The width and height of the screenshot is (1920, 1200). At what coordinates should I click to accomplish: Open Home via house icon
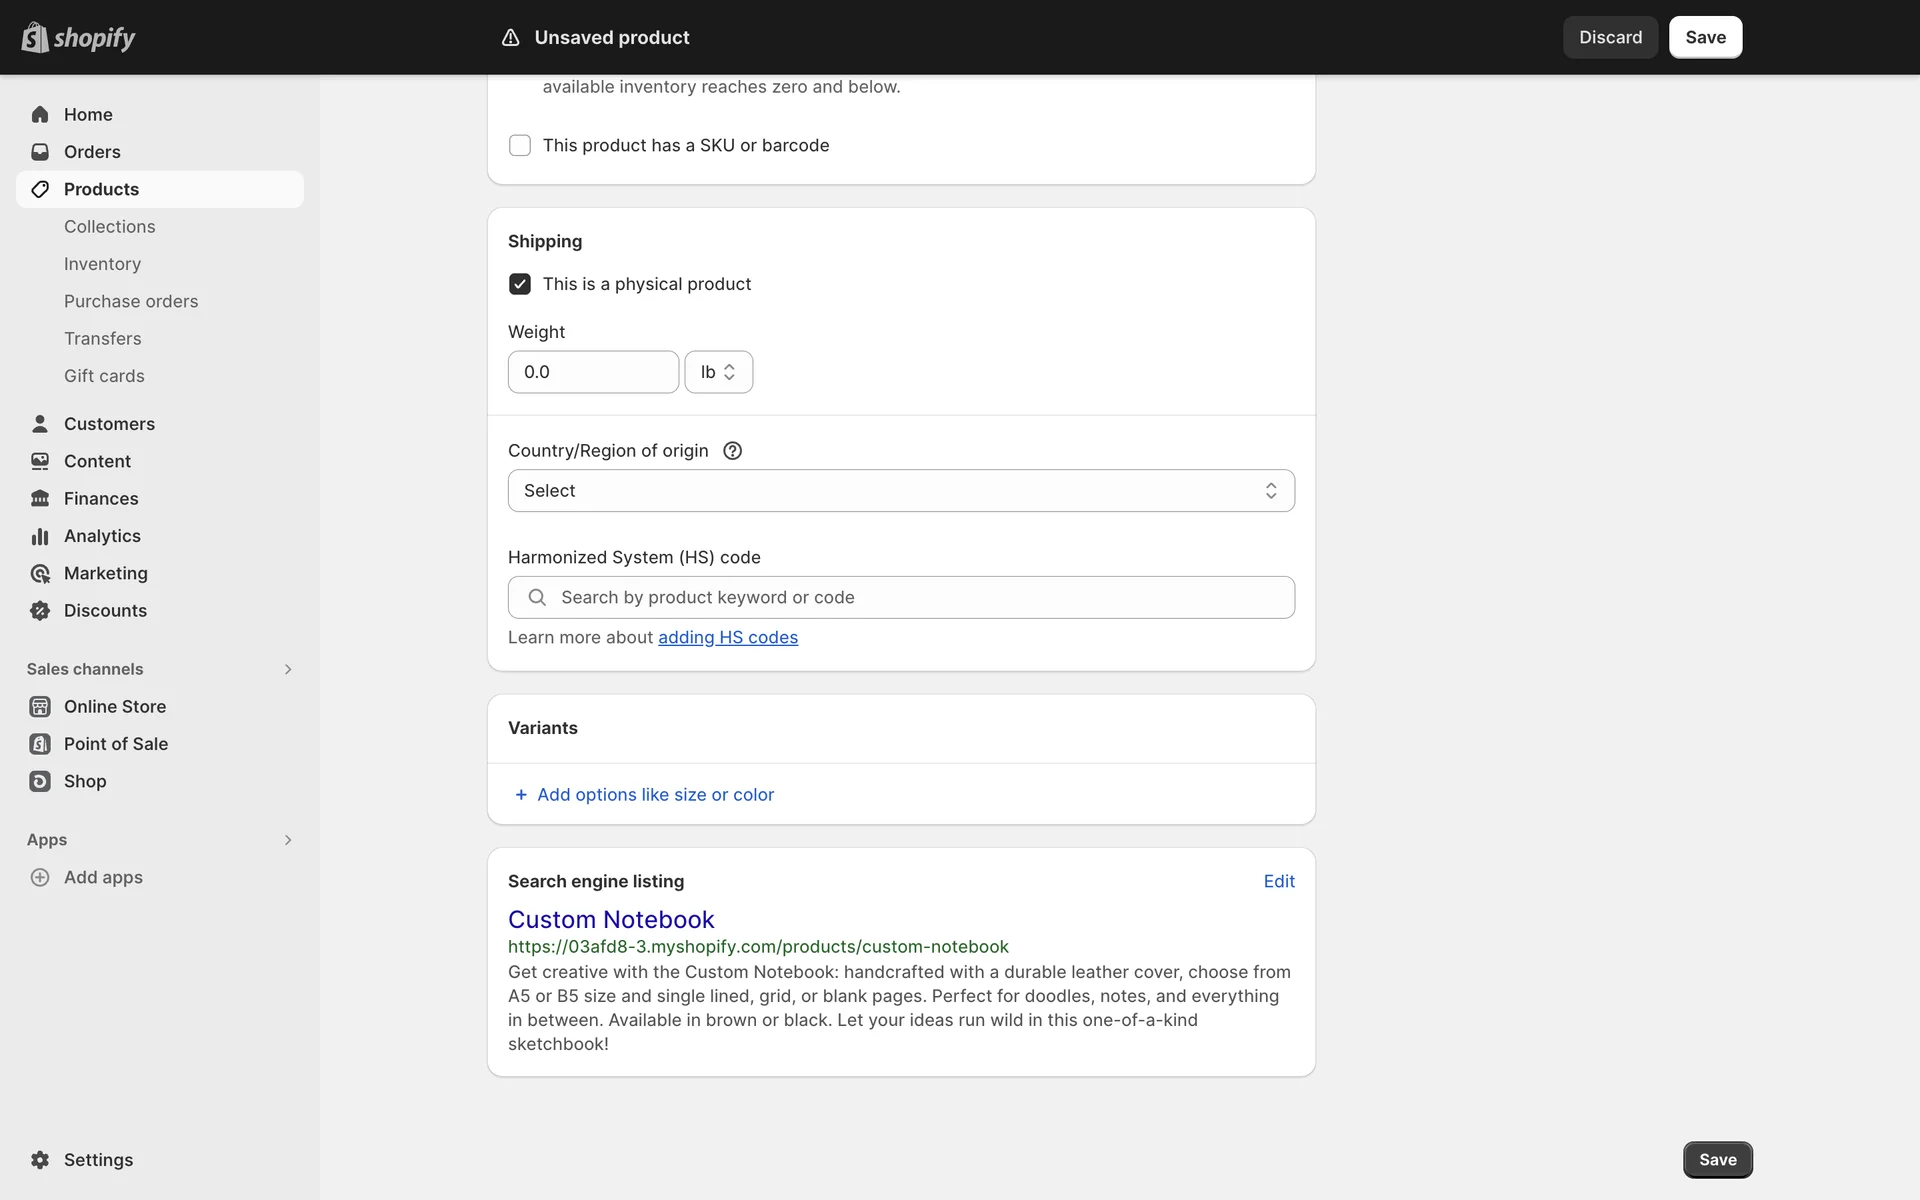pyautogui.click(x=40, y=114)
